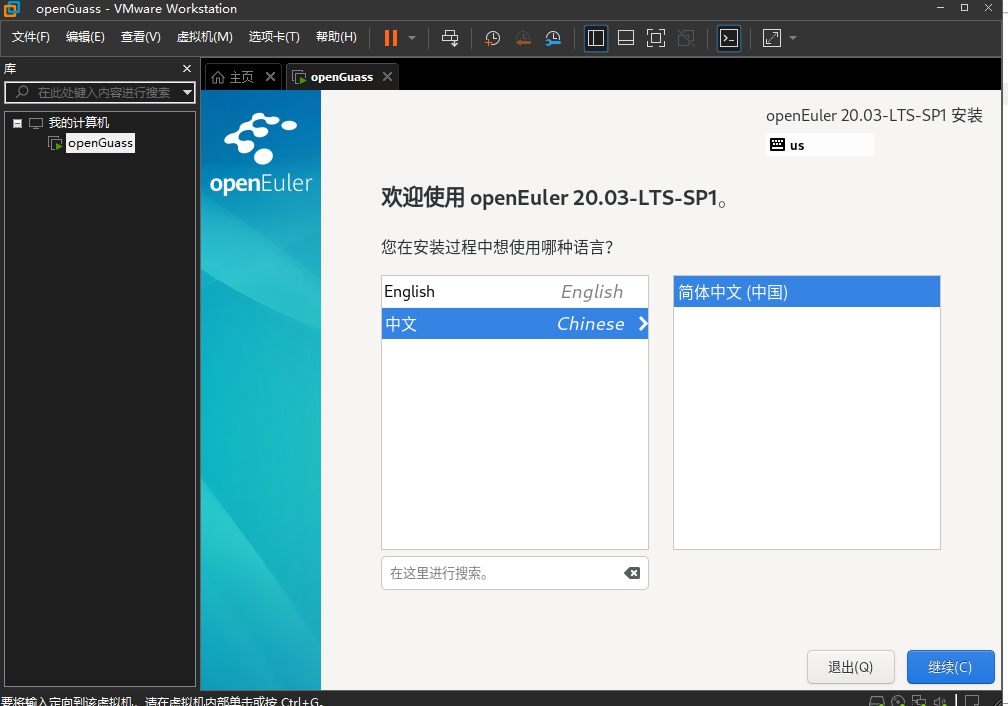Toggle the thumbnail bar view
This screenshot has width=1008, height=706.
click(626, 38)
